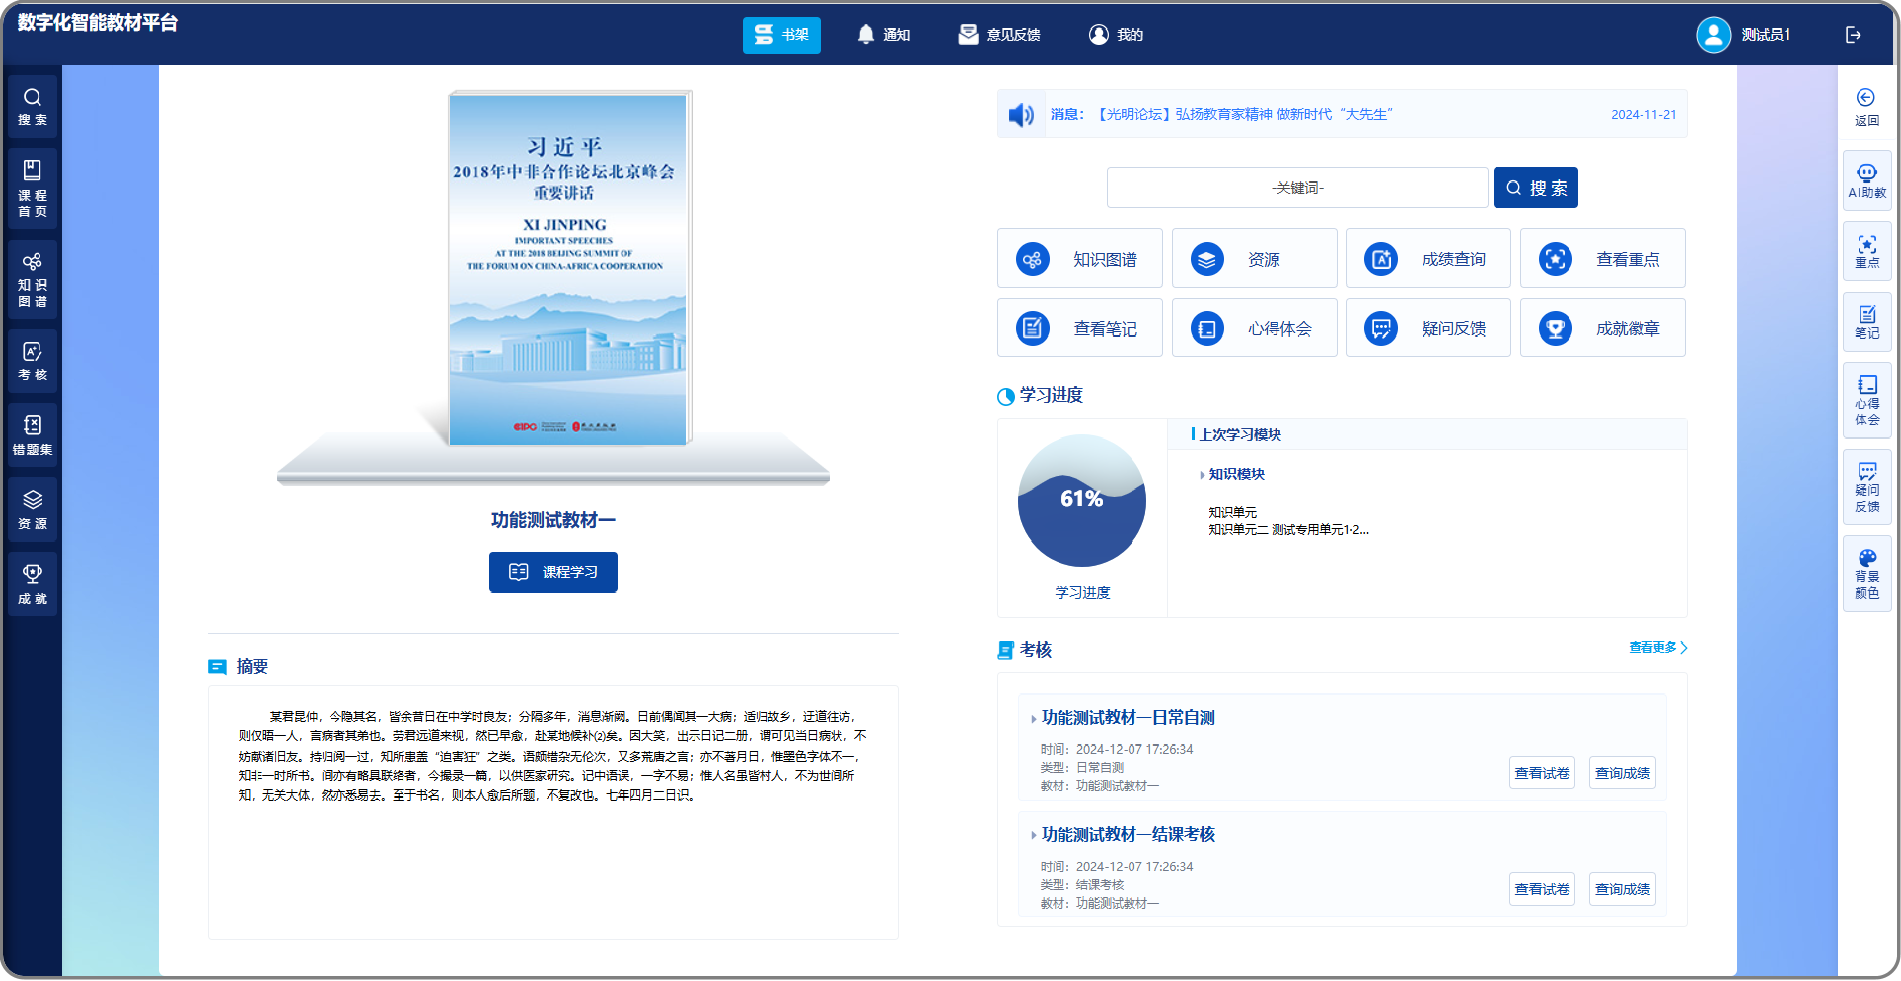Click the 课程学习 button
This screenshot has width=1901, height=981.
(x=553, y=572)
